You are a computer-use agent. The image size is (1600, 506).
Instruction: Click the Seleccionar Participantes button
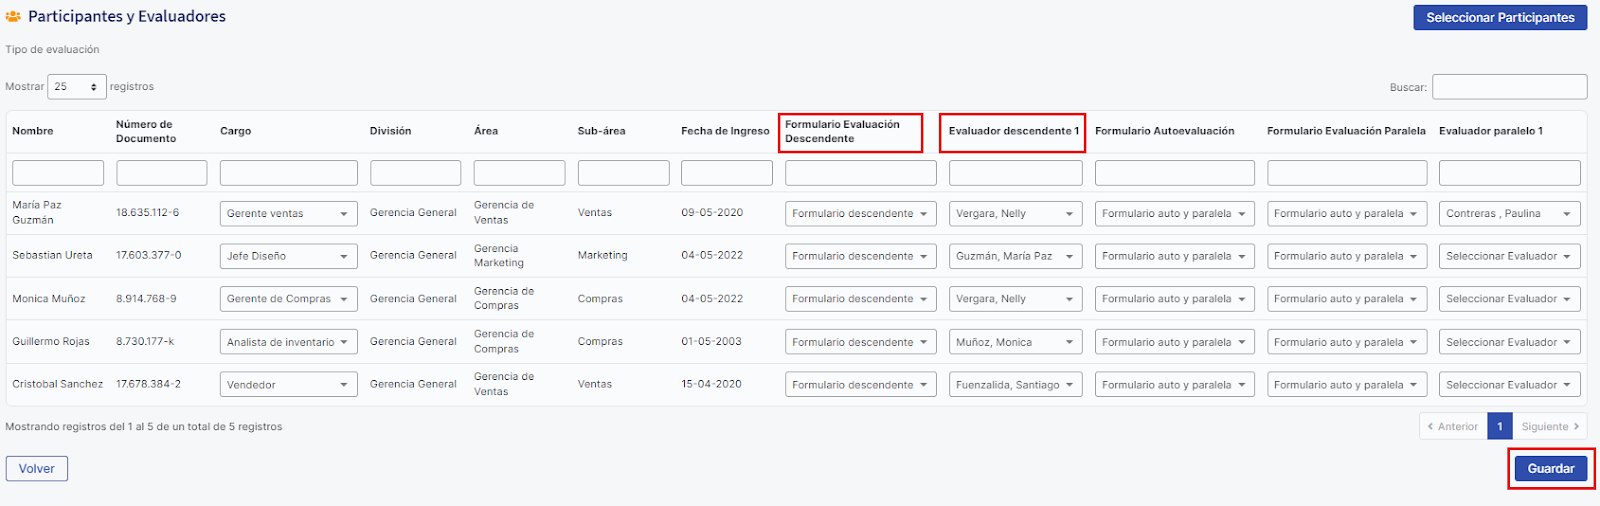1499,18
